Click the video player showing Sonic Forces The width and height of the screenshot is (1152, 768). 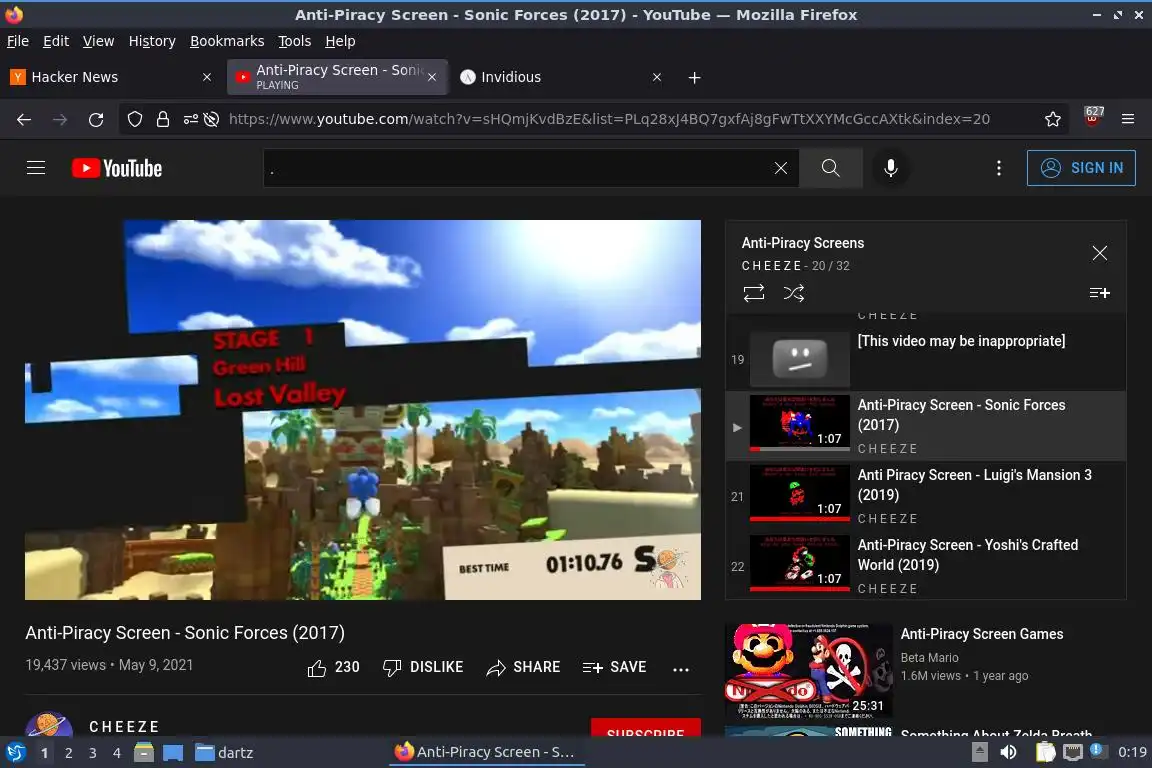[x=363, y=410]
